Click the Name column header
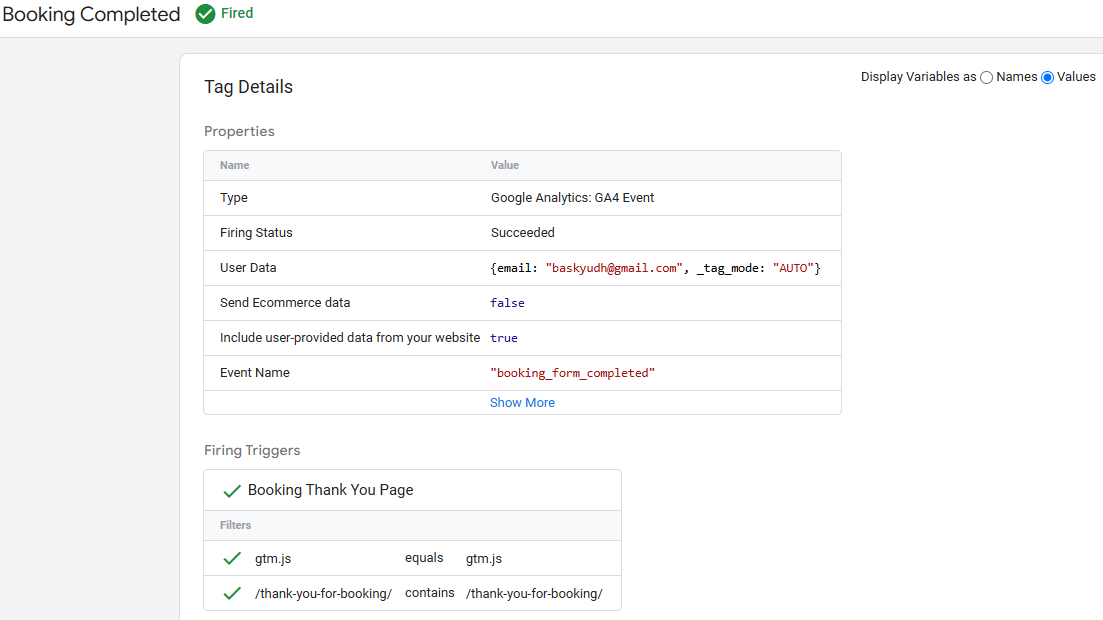The height and width of the screenshot is (620, 1103). [235, 165]
